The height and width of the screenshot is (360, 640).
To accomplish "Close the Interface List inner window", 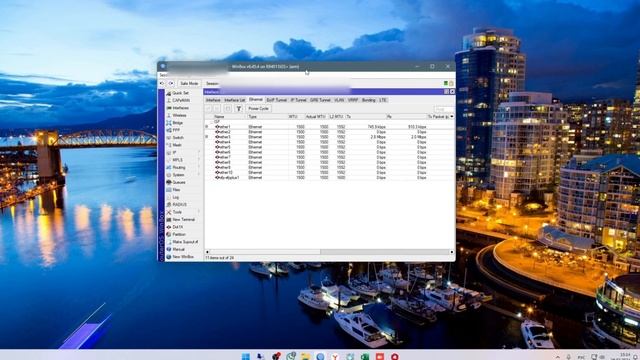I will pos(452,92).
